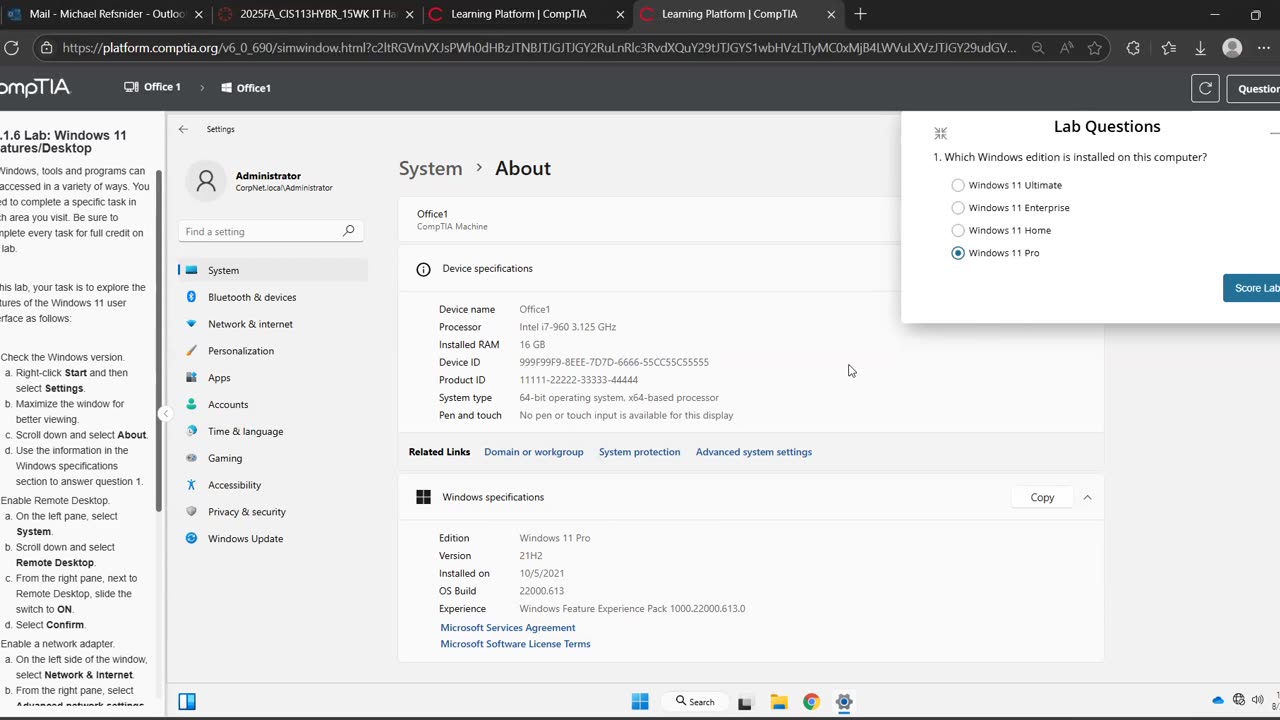Reload the browser page
The height and width of the screenshot is (720, 1280).
(12, 48)
